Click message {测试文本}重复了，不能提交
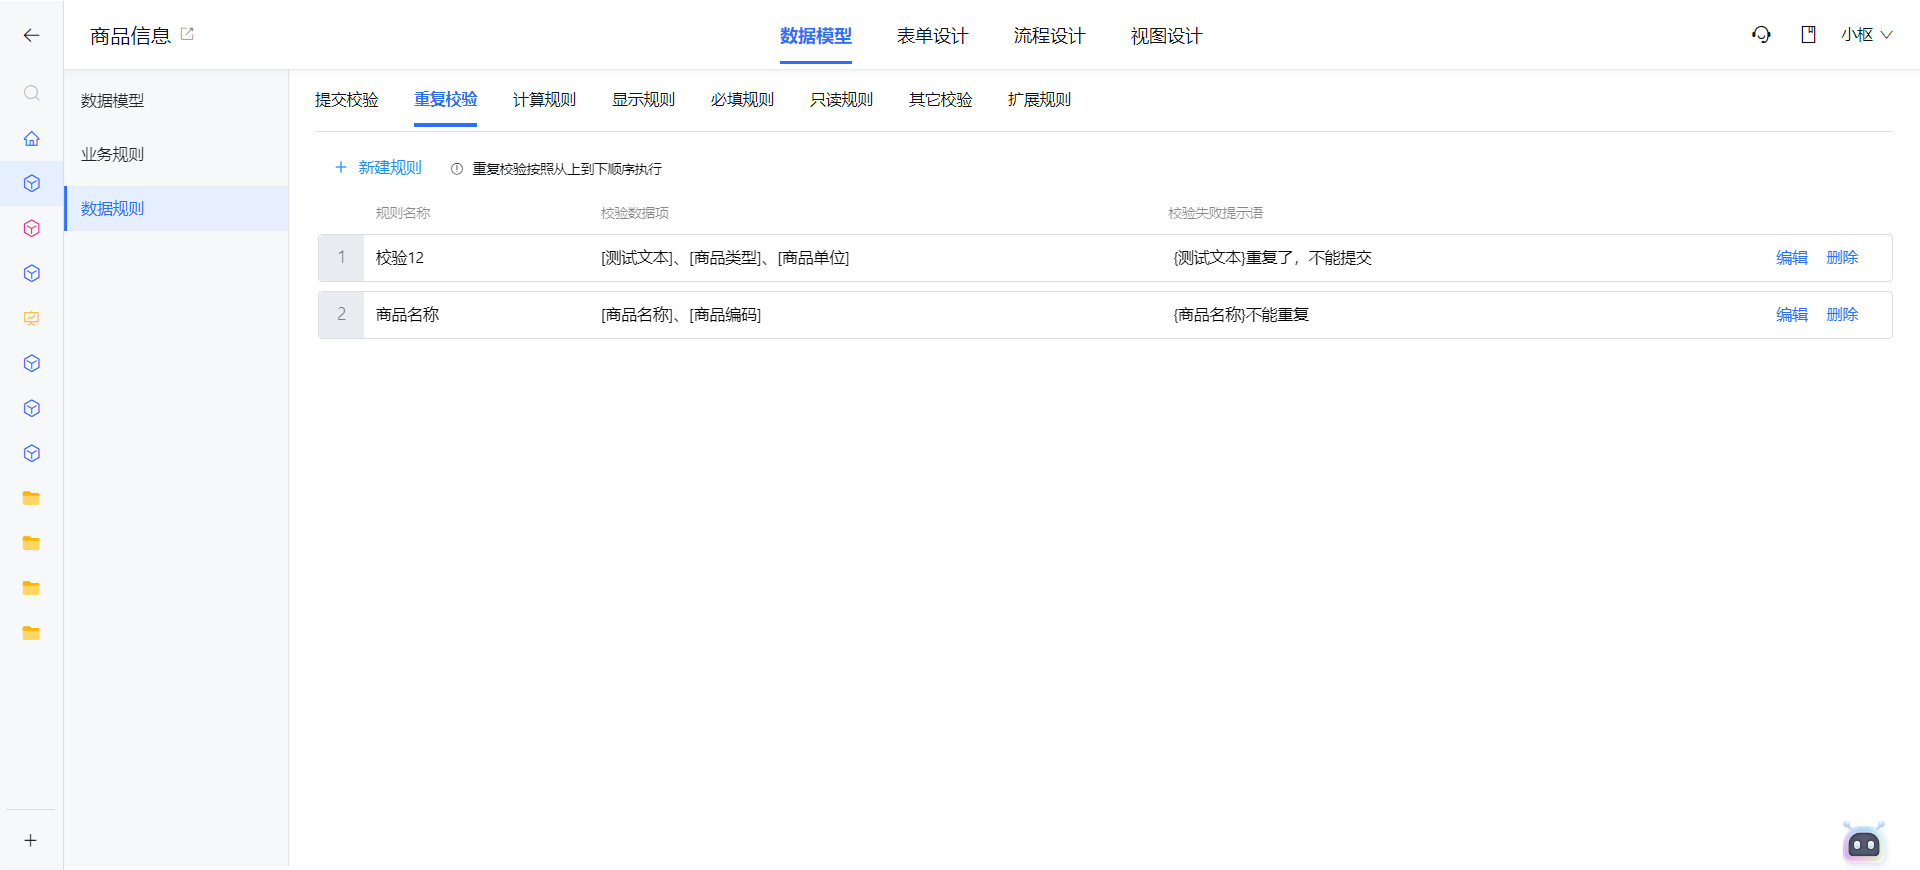Viewport: 1920px width, 870px height. [x=1272, y=258]
